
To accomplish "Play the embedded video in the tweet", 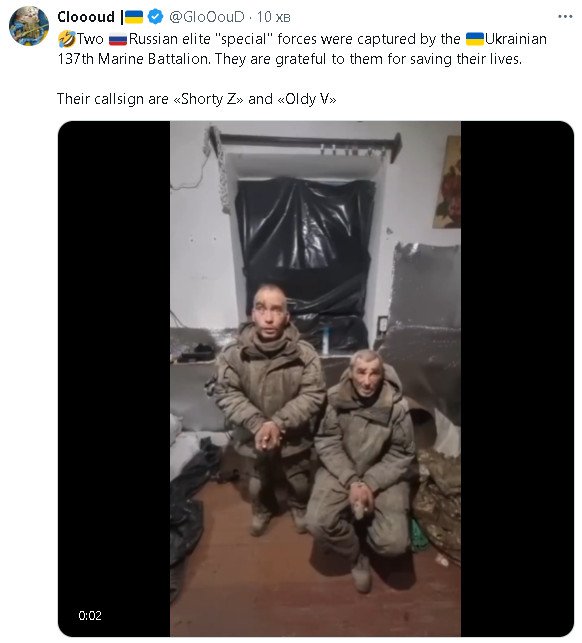I will click(x=315, y=379).
